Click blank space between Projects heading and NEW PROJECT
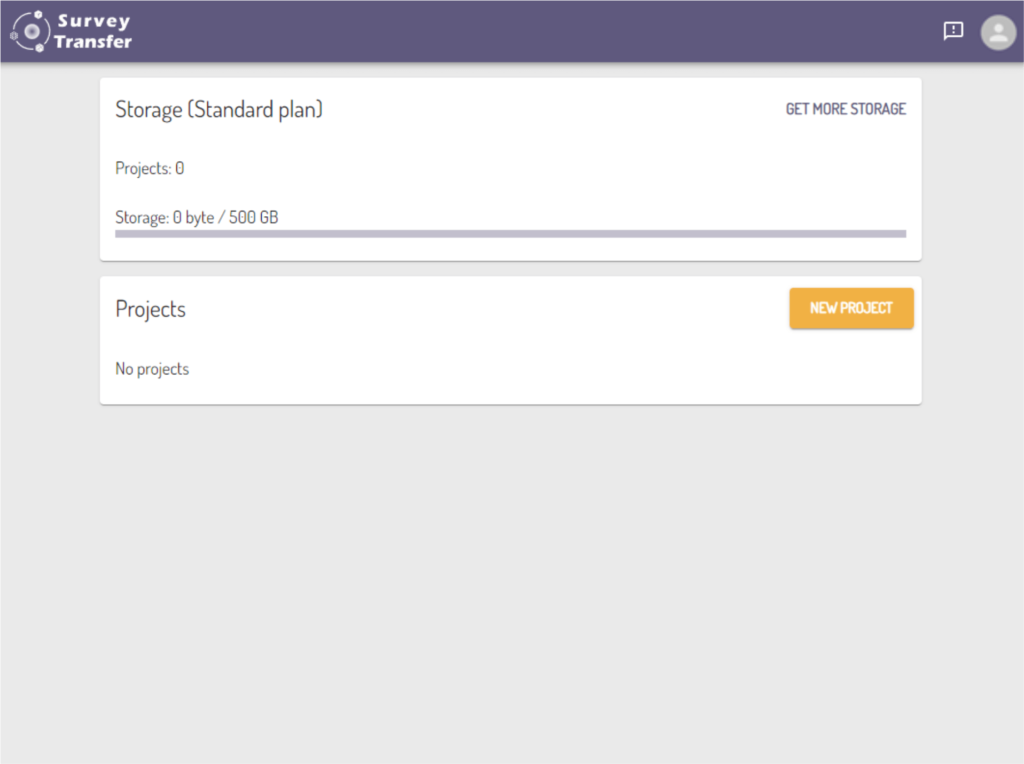Image resolution: width=1024 pixels, height=764 pixels. pyautogui.click(x=480, y=309)
